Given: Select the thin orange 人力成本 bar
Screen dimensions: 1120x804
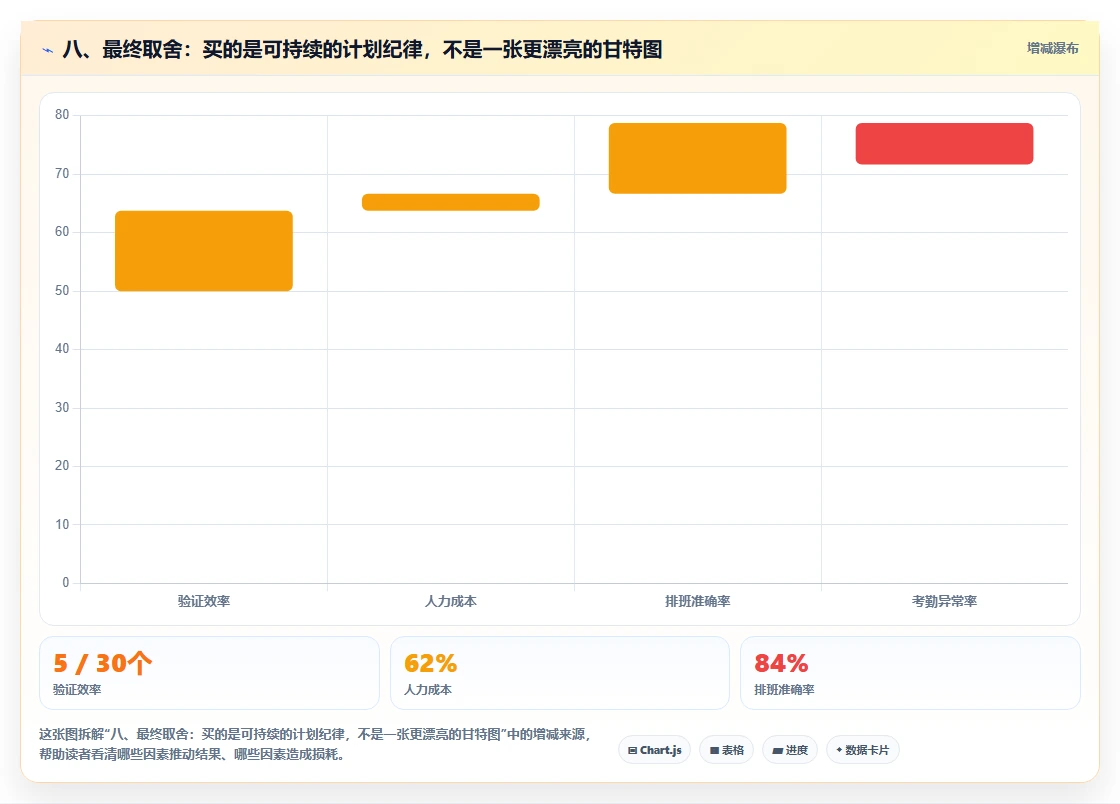Looking at the screenshot, I should click(451, 202).
